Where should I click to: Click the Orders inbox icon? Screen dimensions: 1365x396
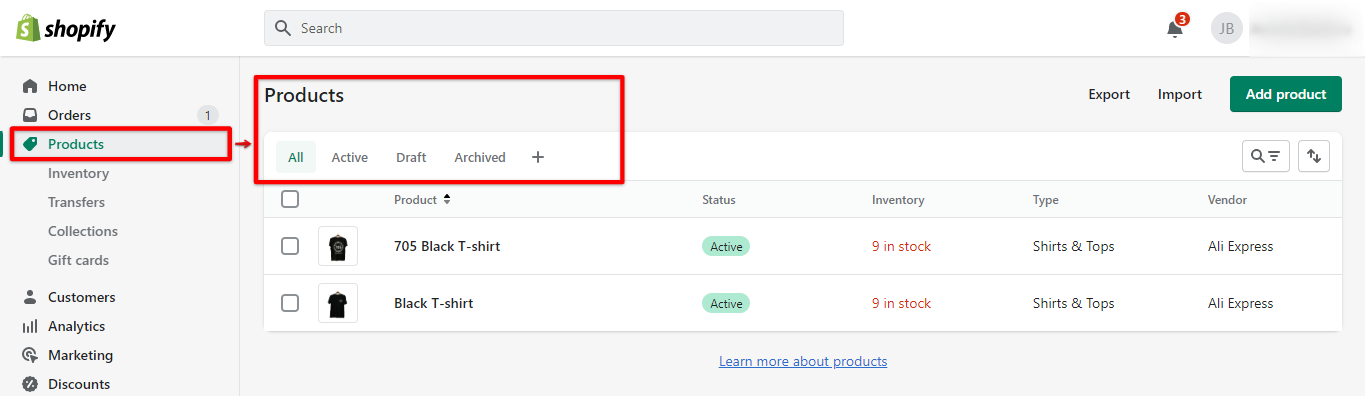pyautogui.click(x=30, y=115)
